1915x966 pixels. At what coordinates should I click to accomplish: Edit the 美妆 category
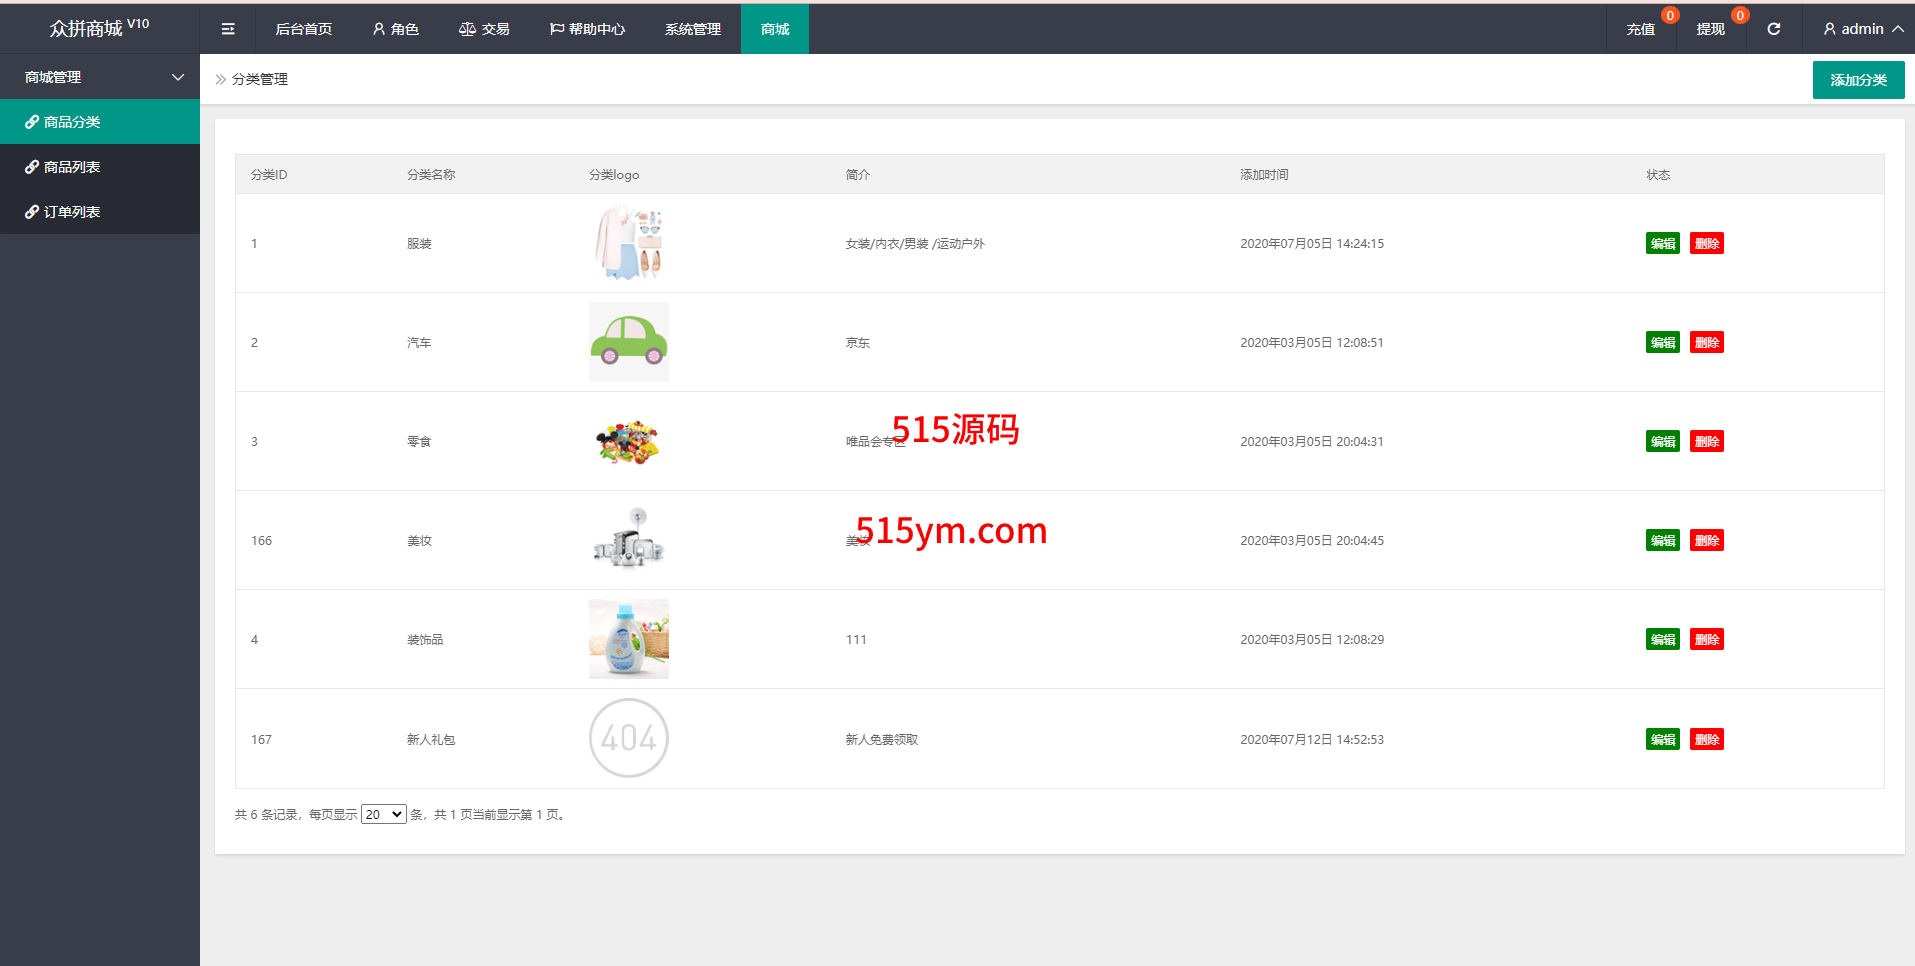pos(1663,540)
